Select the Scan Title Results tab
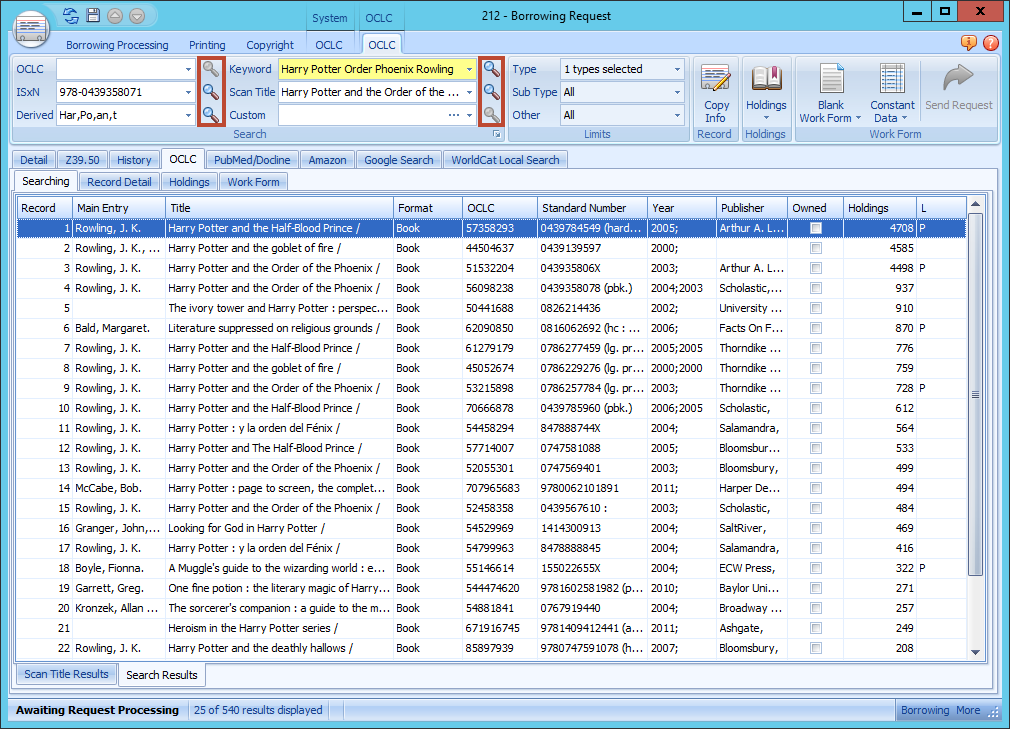The image size is (1010, 729). [66, 674]
